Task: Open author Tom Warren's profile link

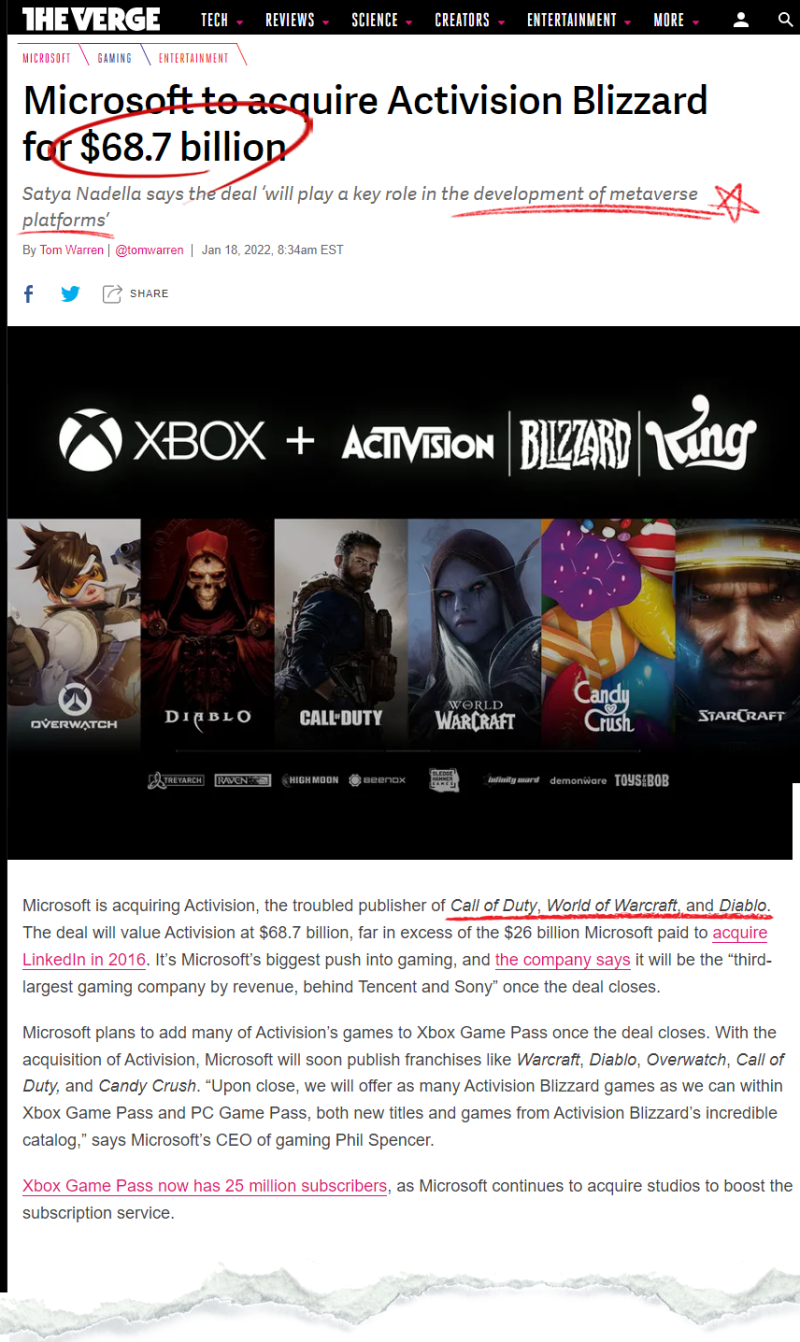Action: 72,250
